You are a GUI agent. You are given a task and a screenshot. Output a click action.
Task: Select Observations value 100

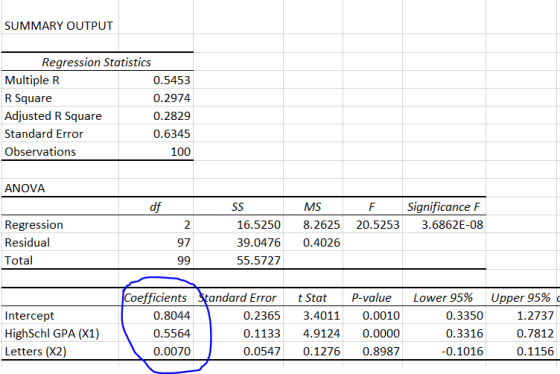pos(180,152)
